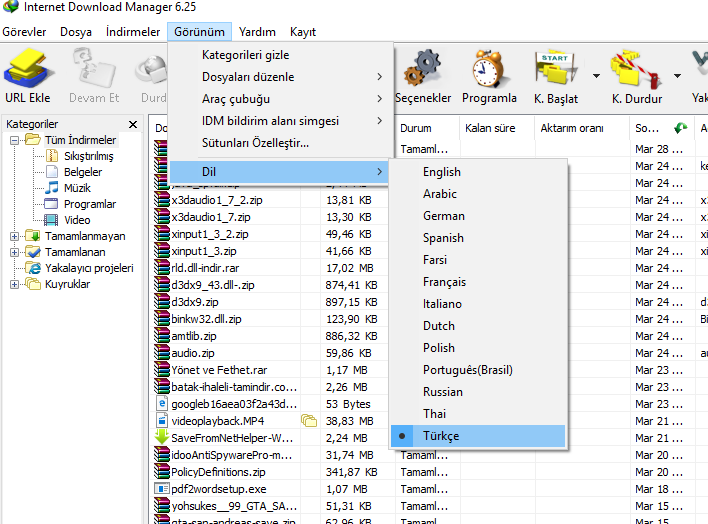Switch language to English
Viewport: 708px width, 524px height.
click(x=478, y=172)
